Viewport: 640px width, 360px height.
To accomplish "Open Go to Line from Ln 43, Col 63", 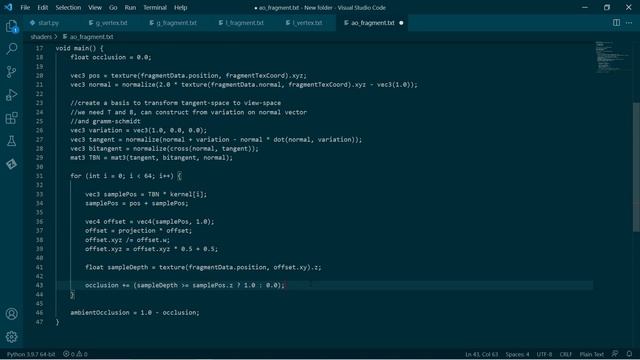I will (482, 354).
